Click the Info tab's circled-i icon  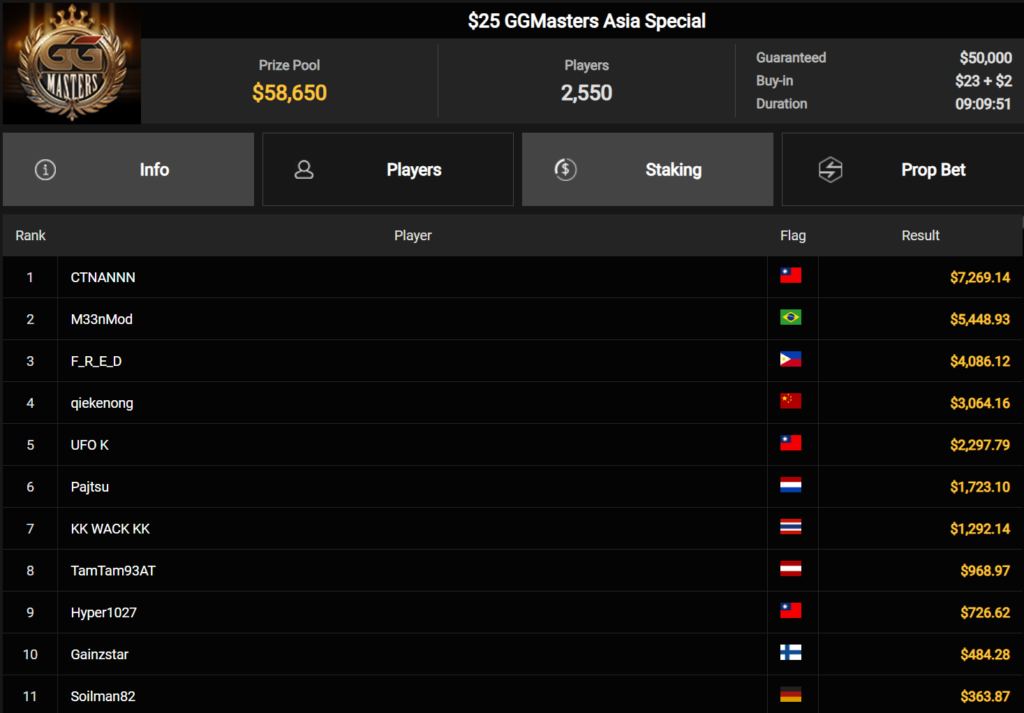pos(45,170)
